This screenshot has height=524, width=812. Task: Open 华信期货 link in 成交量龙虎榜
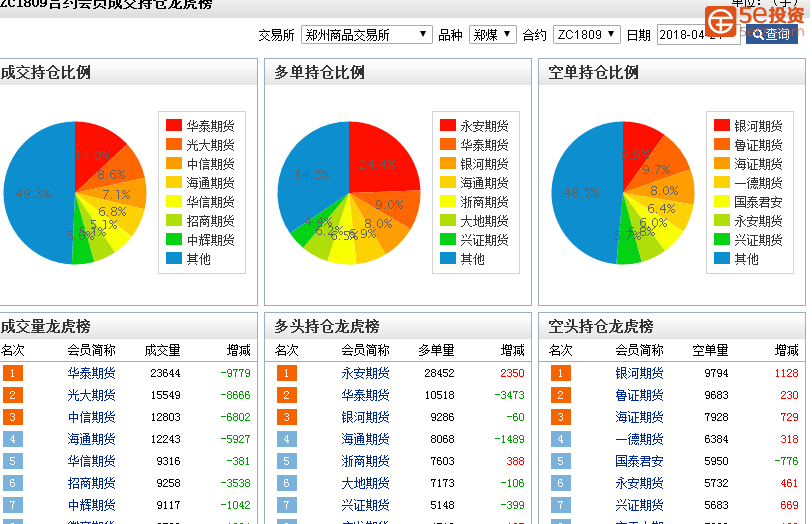(x=91, y=461)
